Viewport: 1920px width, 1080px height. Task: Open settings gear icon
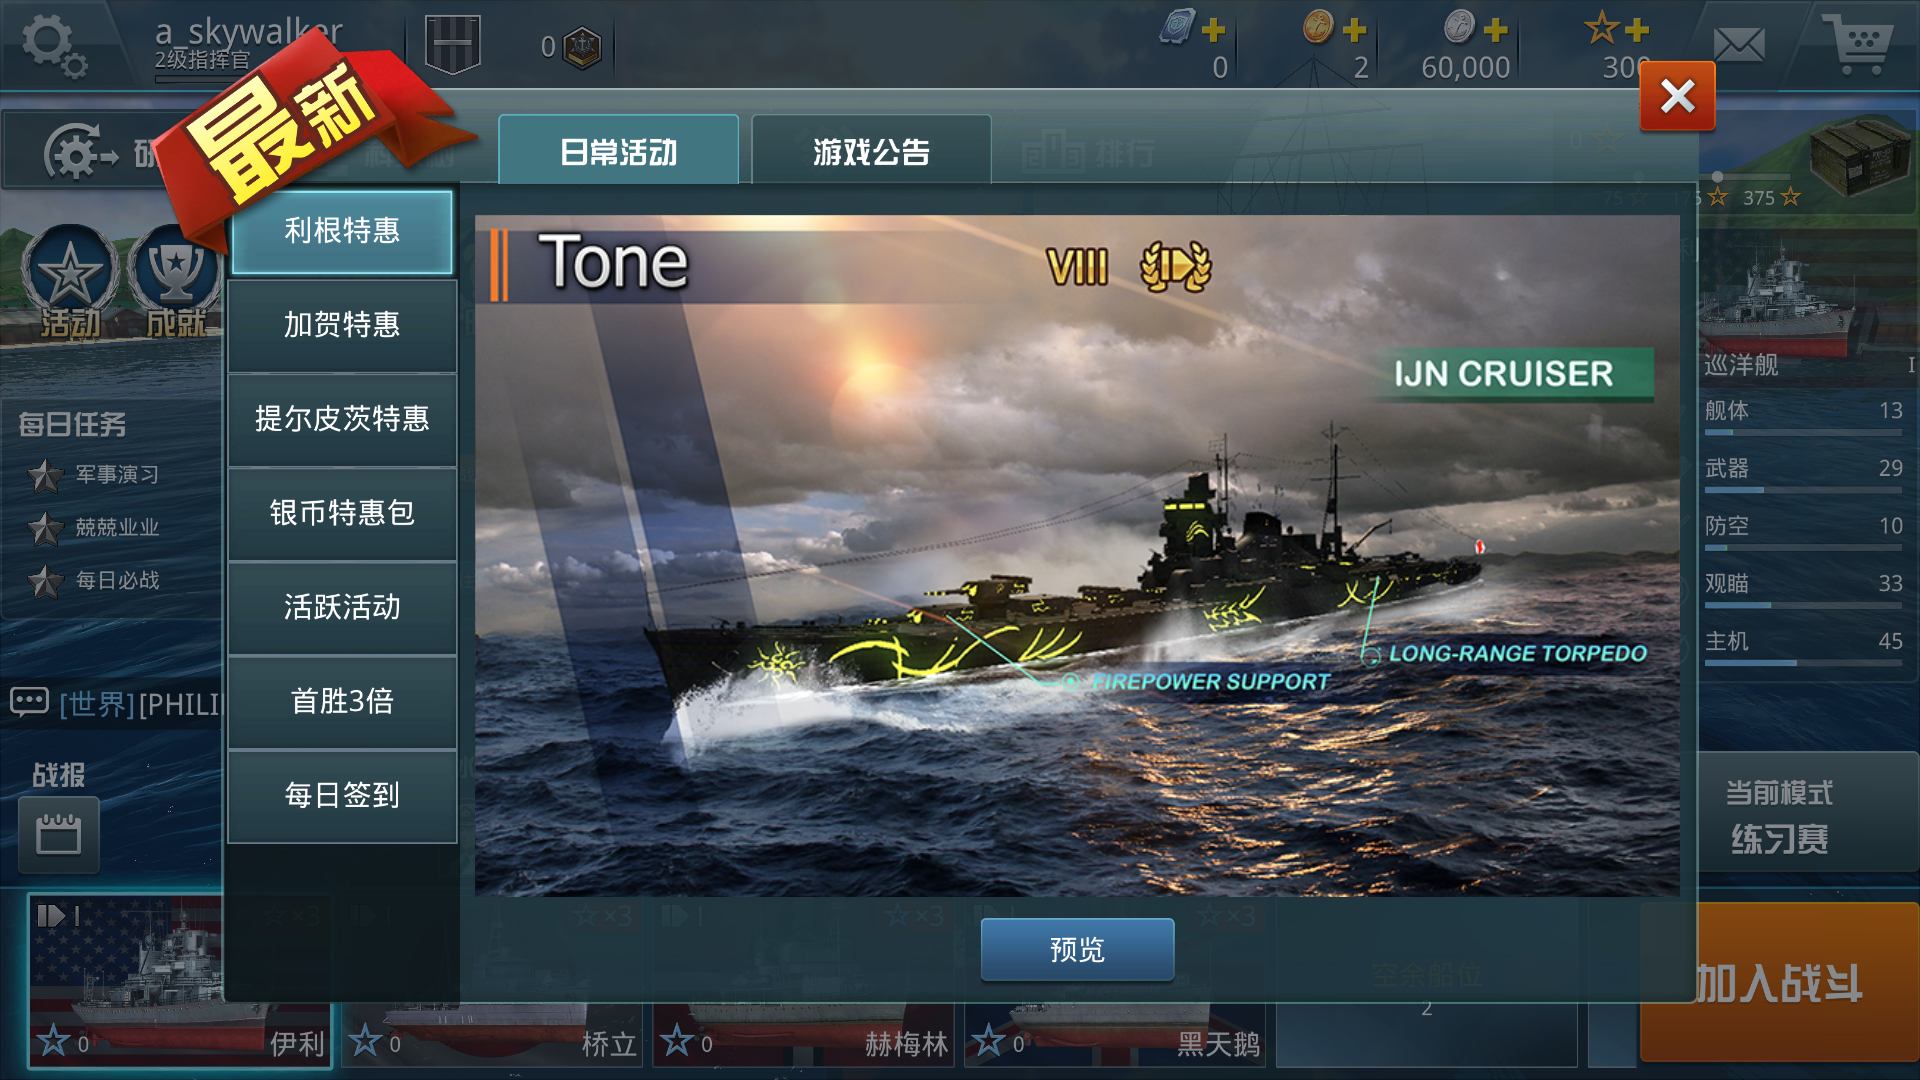(x=53, y=45)
